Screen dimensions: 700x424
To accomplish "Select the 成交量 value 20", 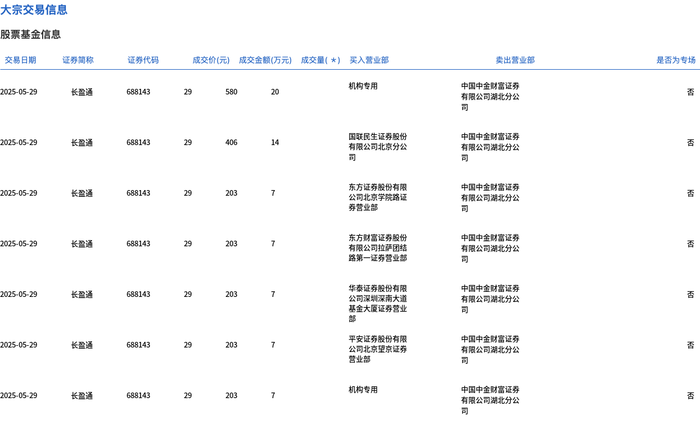I will (x=275, y=92).
